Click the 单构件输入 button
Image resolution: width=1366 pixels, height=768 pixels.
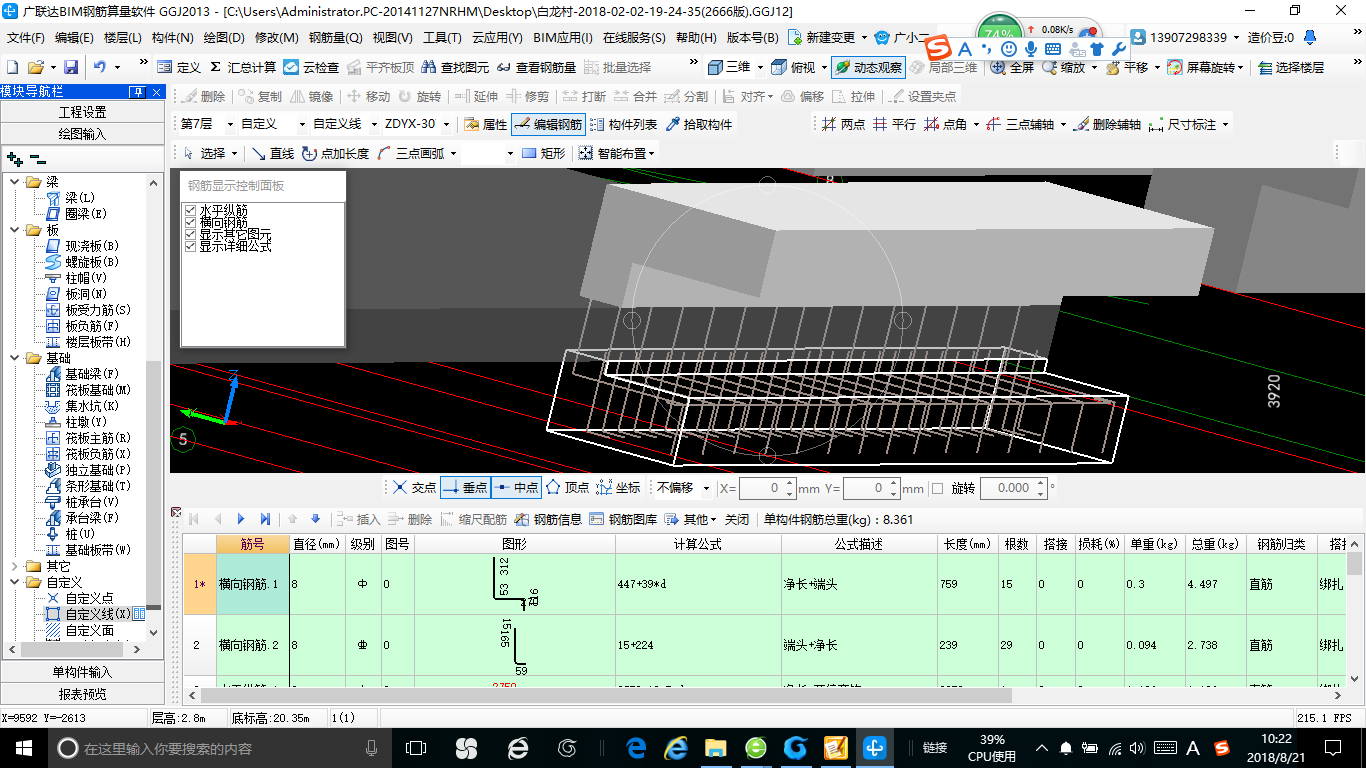(82, 672)
